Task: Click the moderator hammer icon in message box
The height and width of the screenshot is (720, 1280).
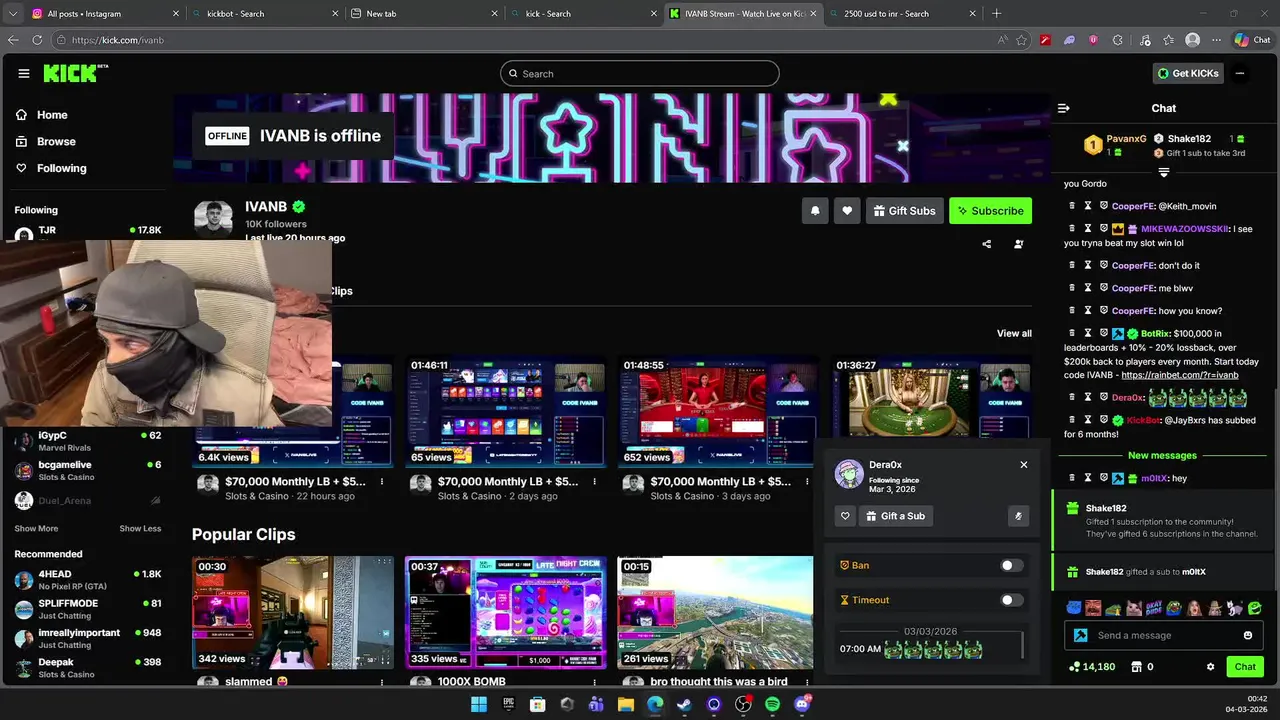Action: [1081, 635]
